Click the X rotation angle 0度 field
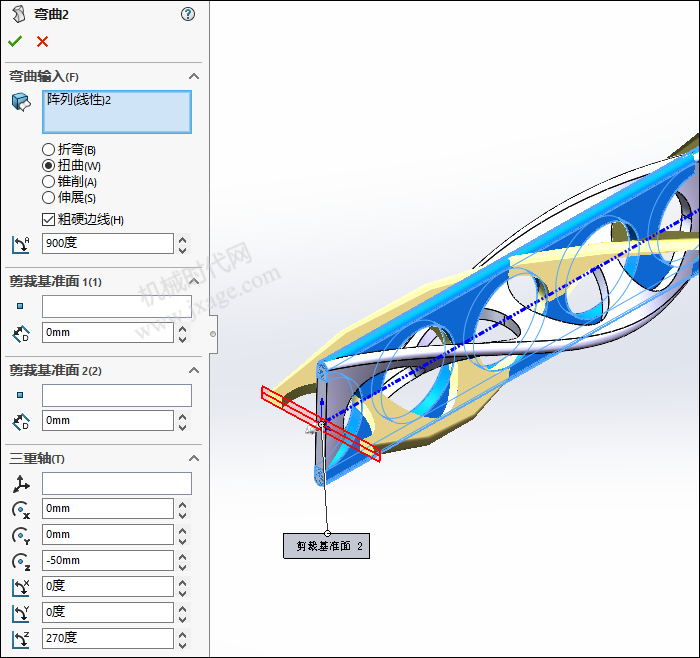700x658 pixels. pos(108,586)
